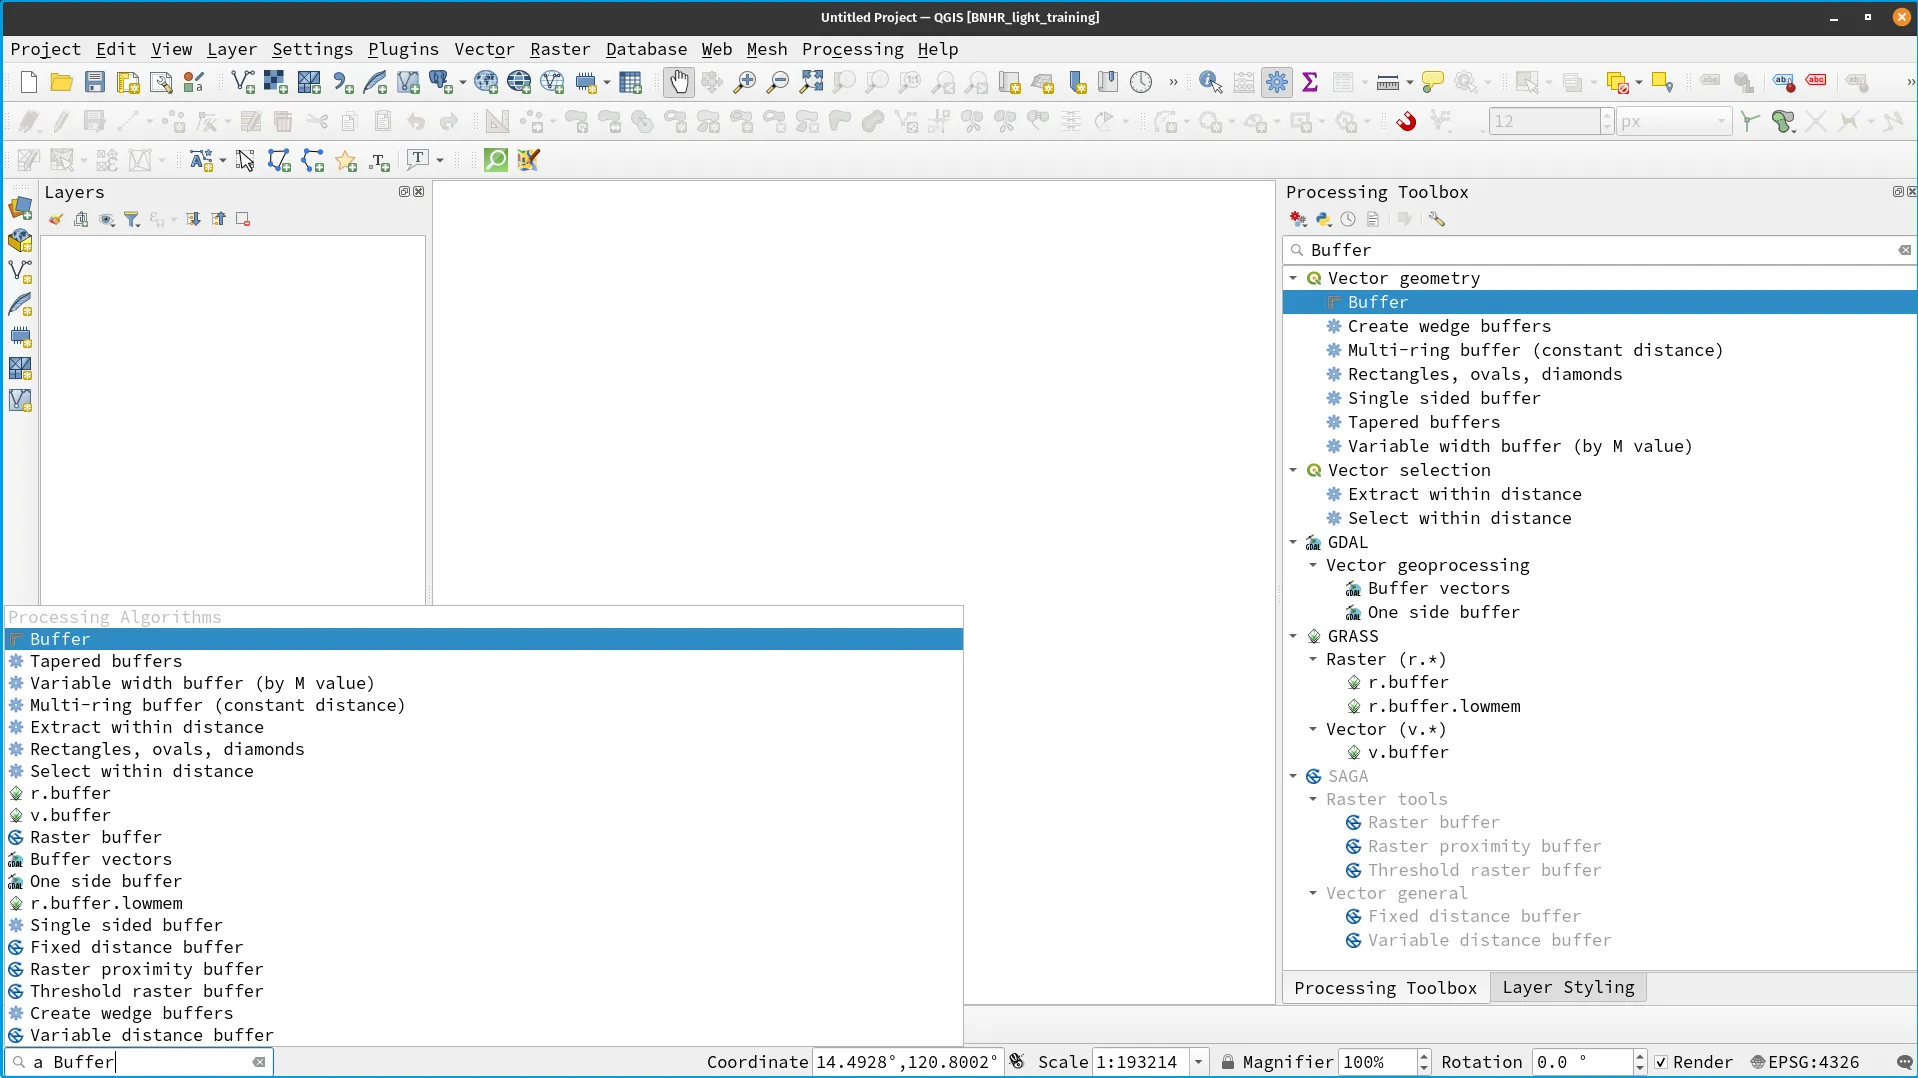
Task: Clear the Buffer search field
Action: pos(1906,250)
